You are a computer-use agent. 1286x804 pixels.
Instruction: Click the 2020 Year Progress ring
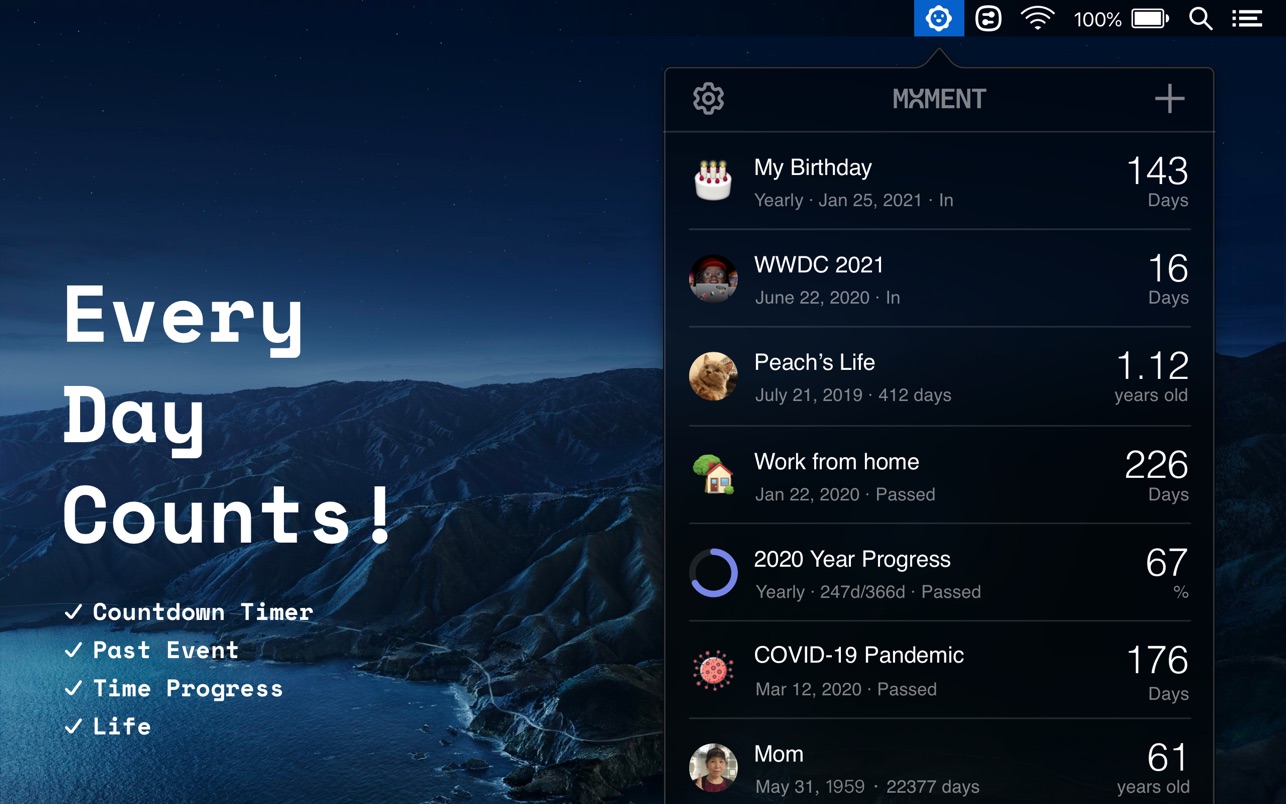point(713,573)
